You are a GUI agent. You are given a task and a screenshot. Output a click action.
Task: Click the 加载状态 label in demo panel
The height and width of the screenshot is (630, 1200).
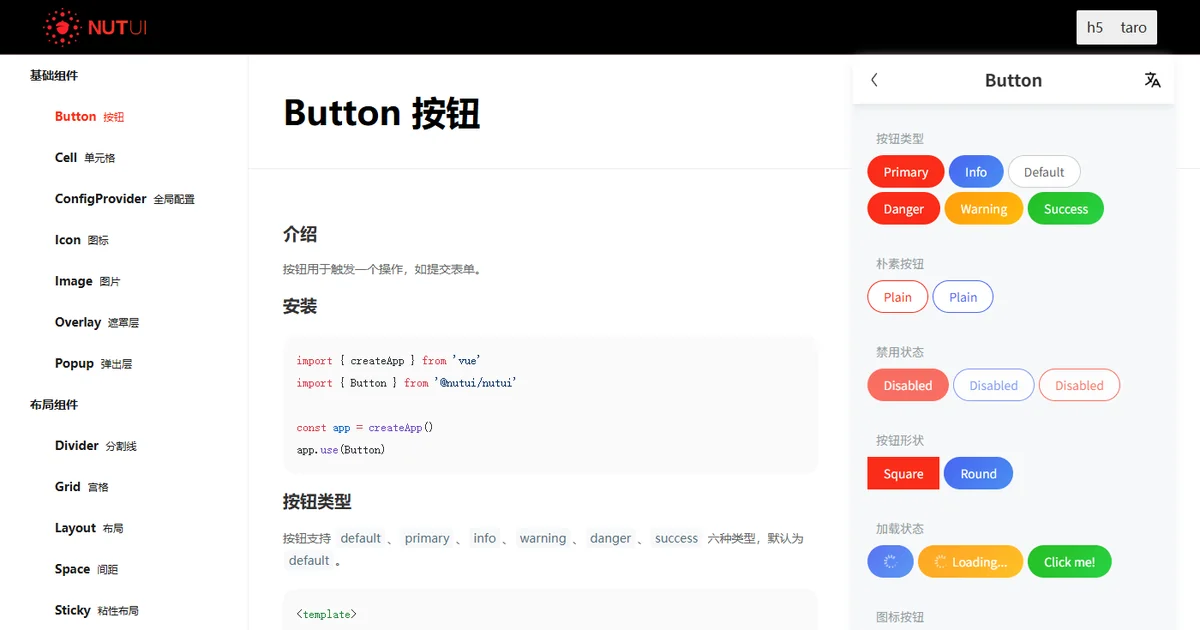tap(900, 528)
